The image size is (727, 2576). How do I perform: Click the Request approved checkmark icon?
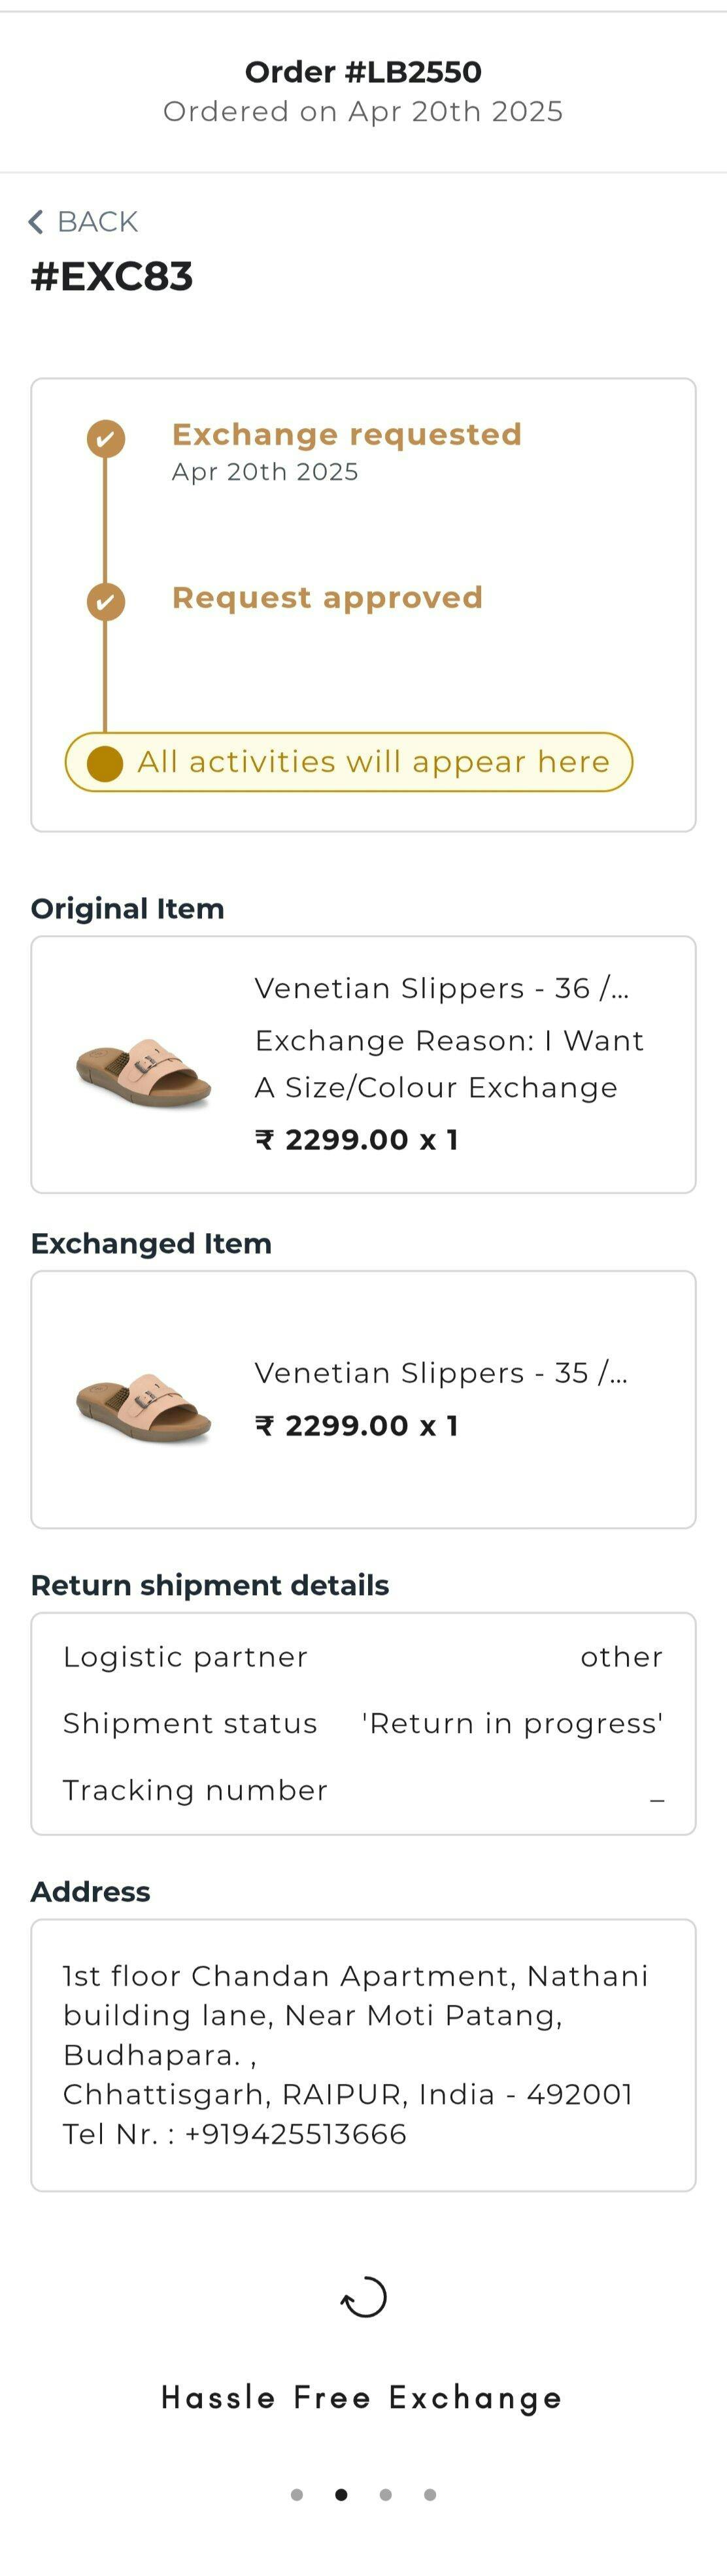coord(105,601)
